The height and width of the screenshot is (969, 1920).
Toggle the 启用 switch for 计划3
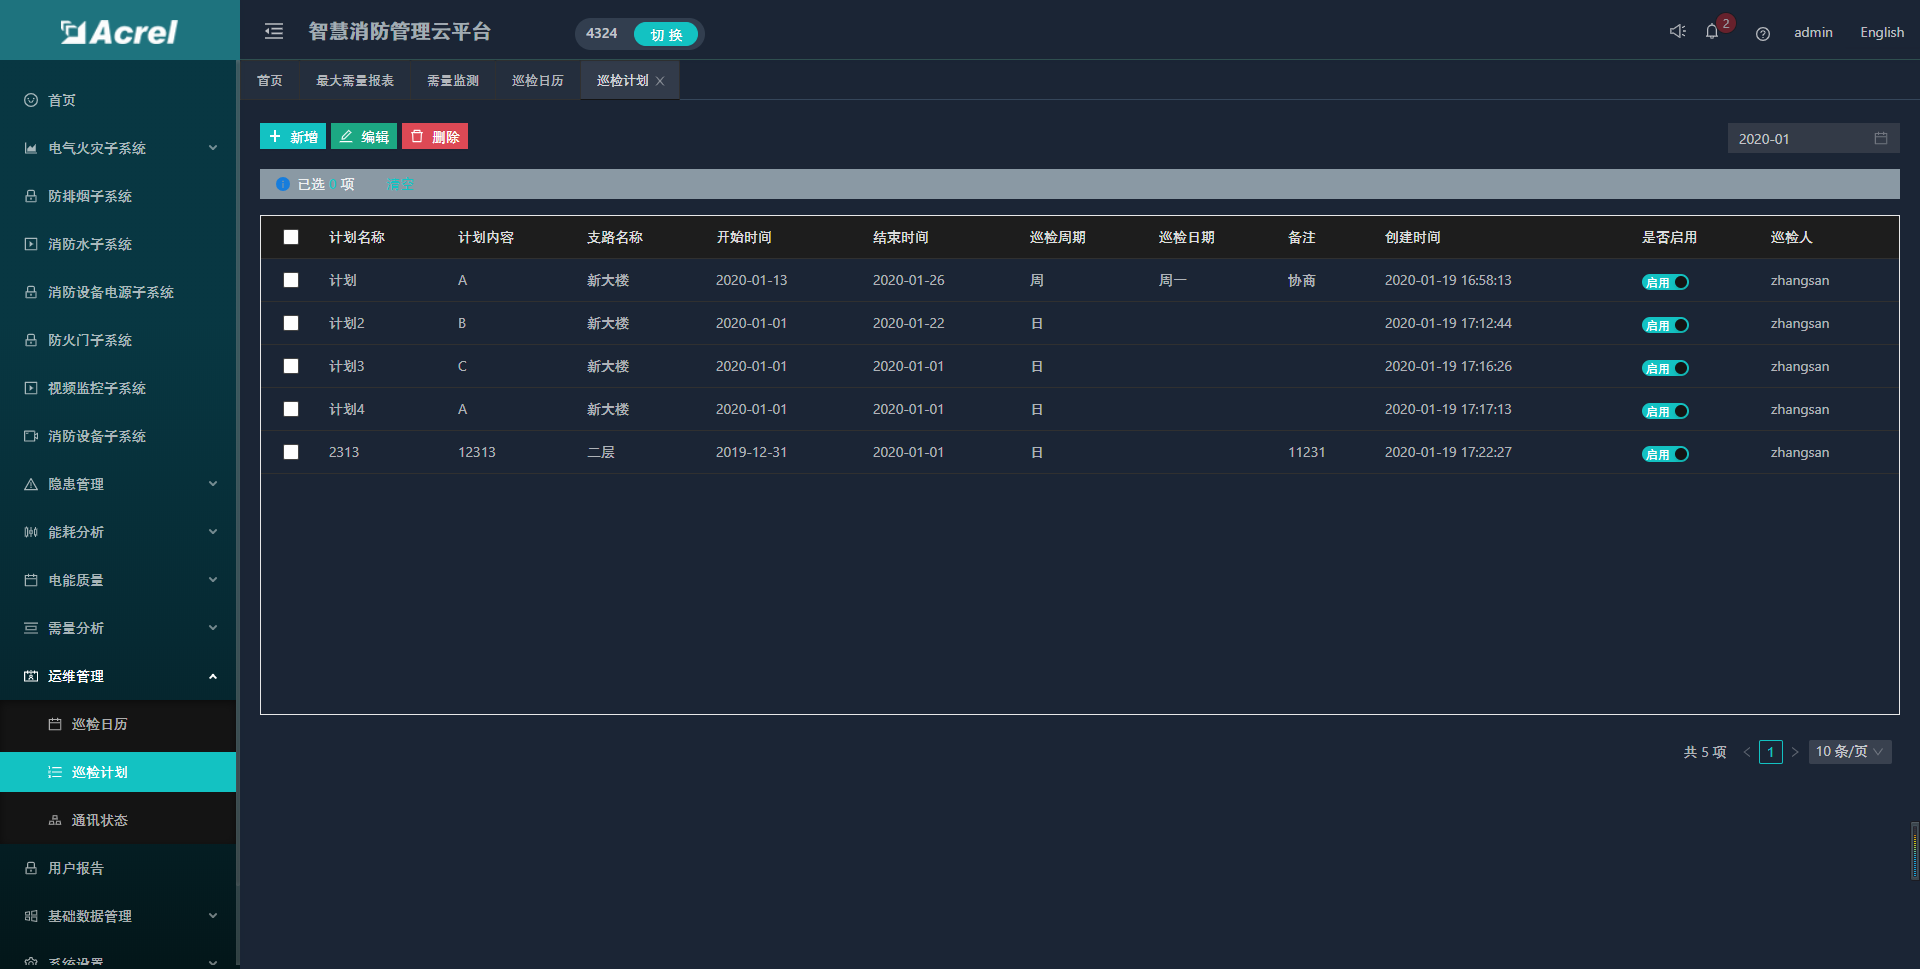(1665, 368)
